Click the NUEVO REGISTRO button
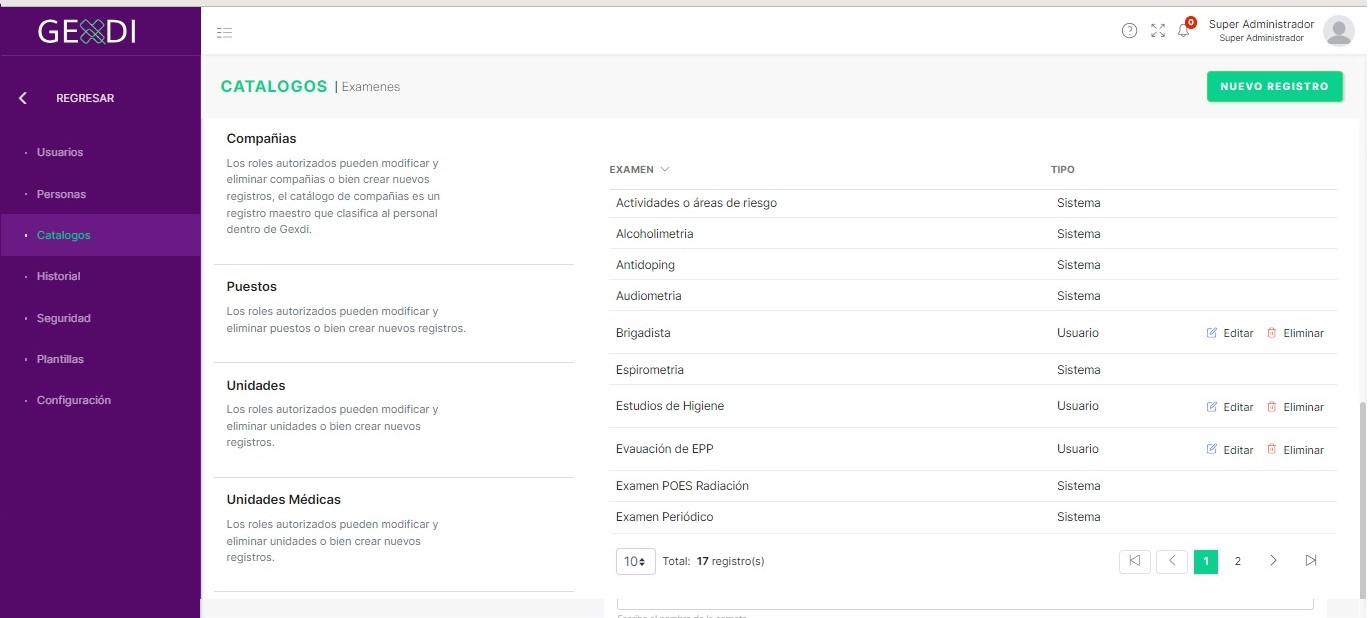 point(1274,87)
